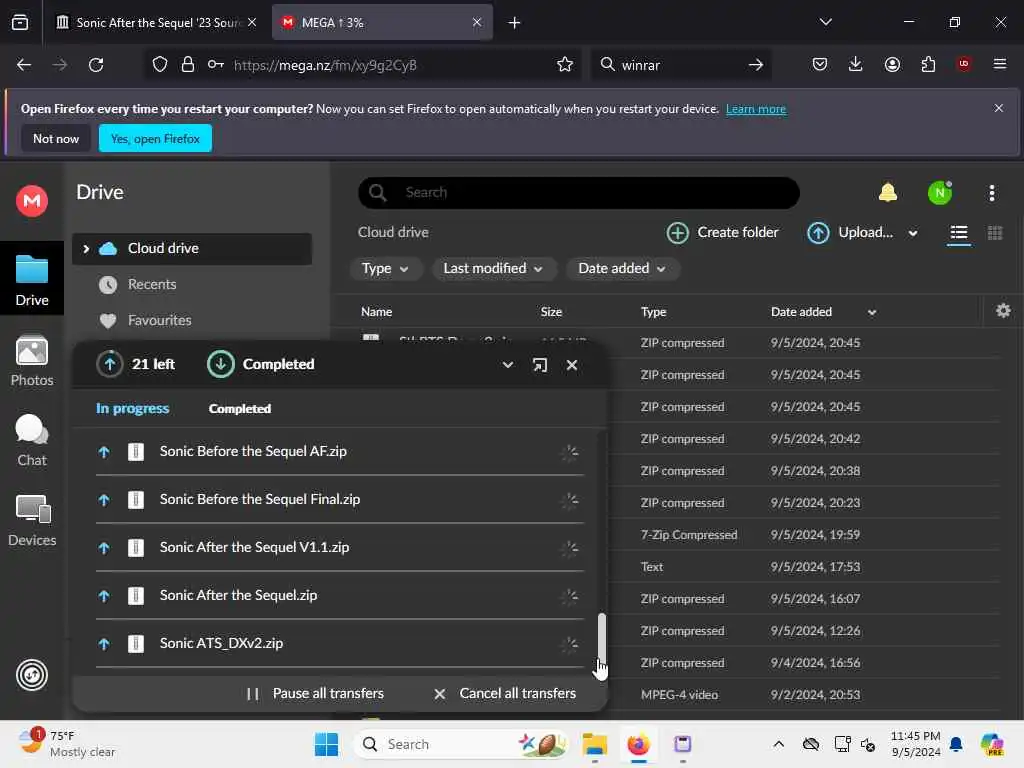The image size is (1024, 768).
Task: Close the transfers panel
Action: [571, 365]
